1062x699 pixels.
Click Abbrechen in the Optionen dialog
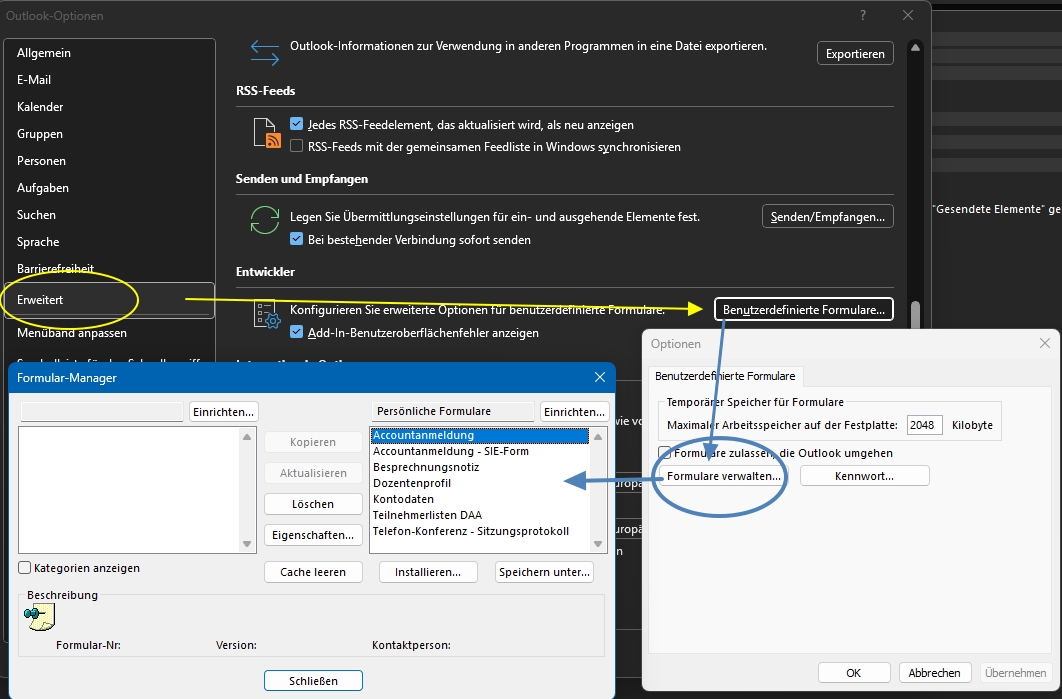coord(934,673)
